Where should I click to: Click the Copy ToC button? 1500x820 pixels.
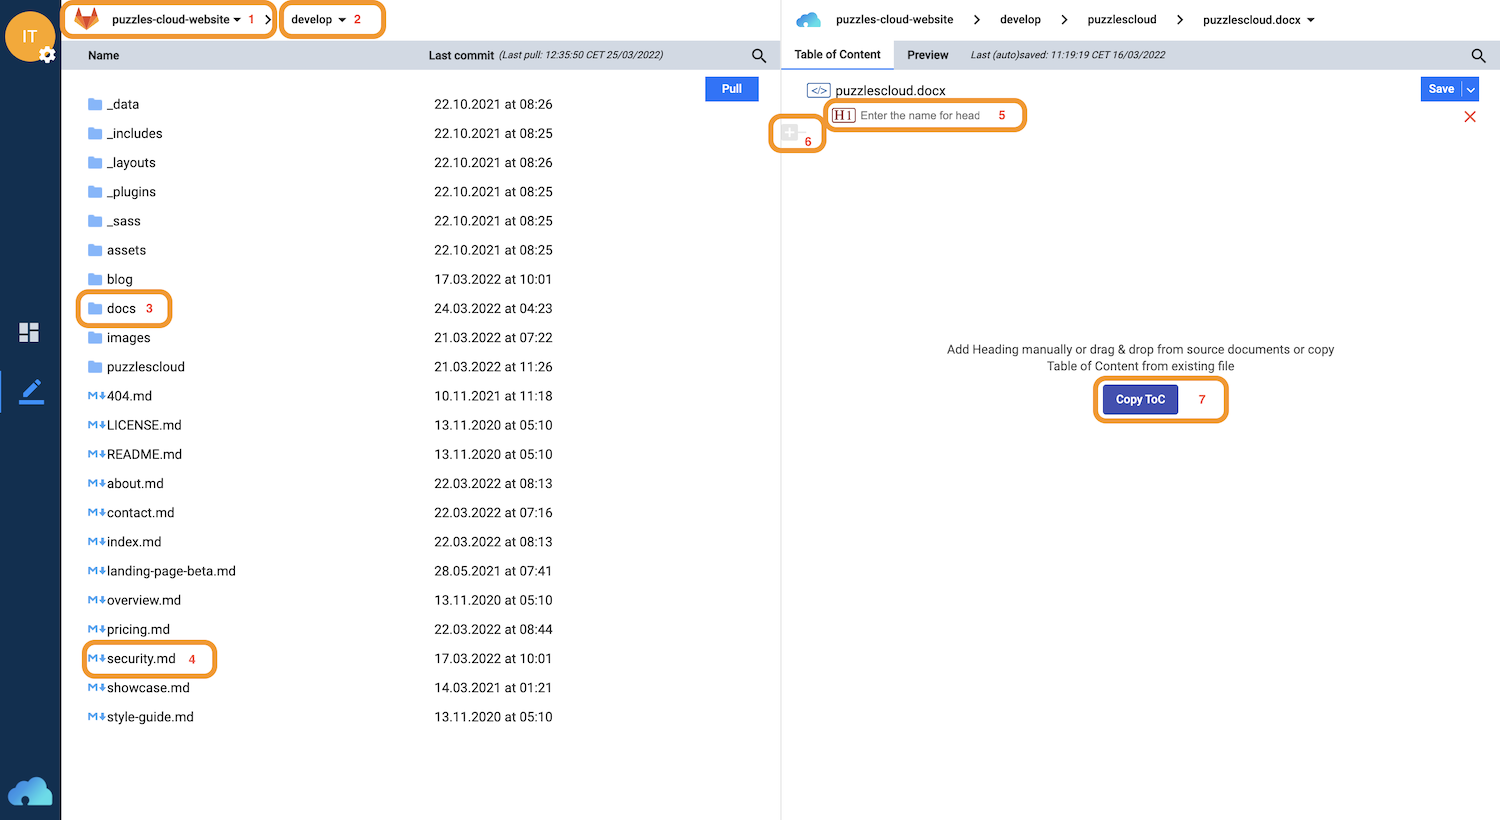(x=1140, y=399)
